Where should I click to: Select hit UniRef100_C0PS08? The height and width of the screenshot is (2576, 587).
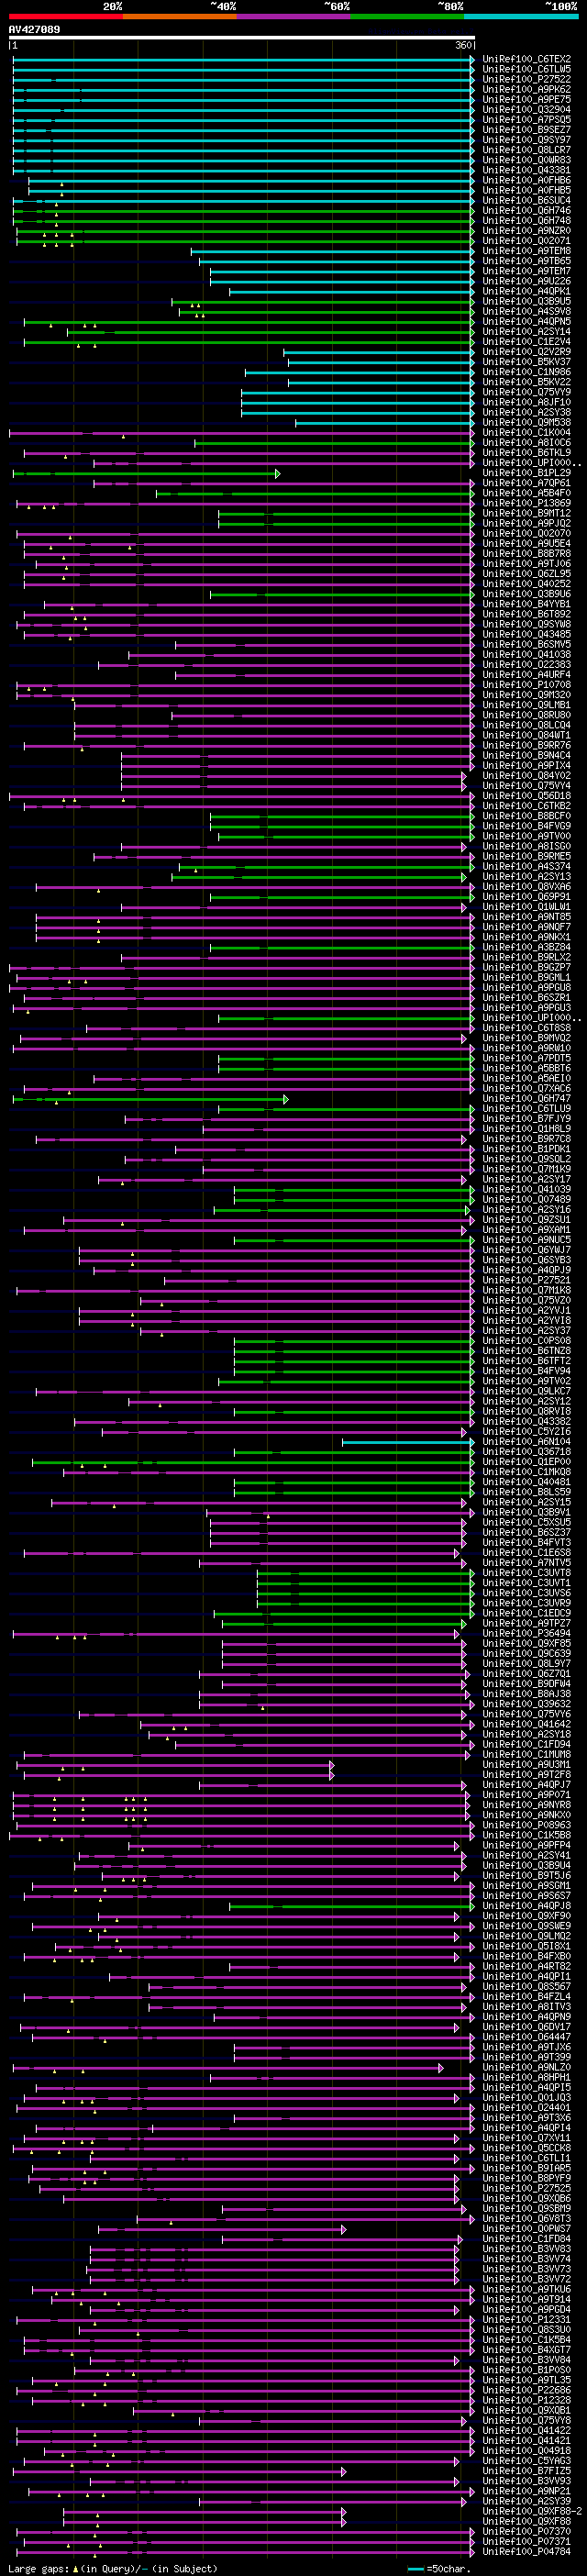(527, 1341)
